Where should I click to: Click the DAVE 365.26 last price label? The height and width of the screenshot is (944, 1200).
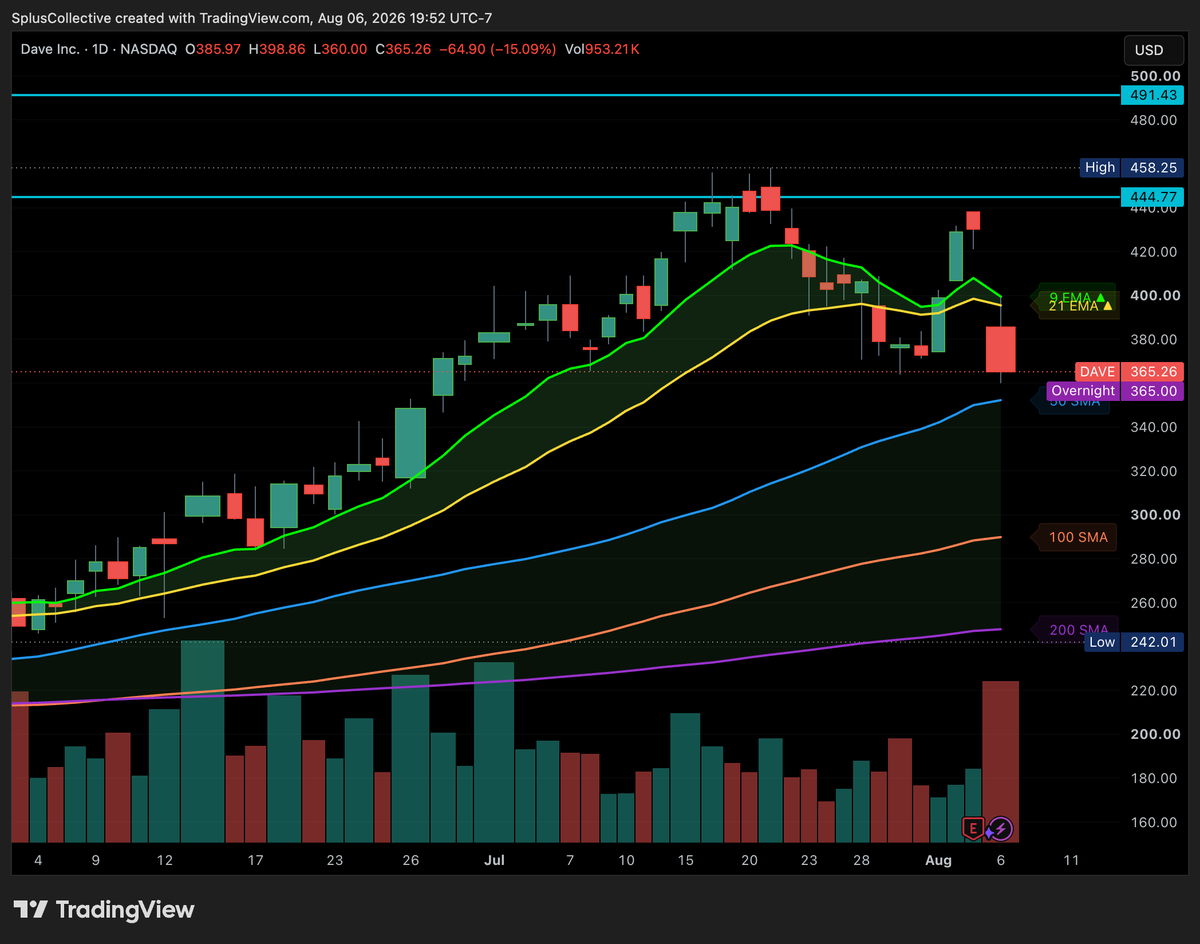click(1127, 371)
